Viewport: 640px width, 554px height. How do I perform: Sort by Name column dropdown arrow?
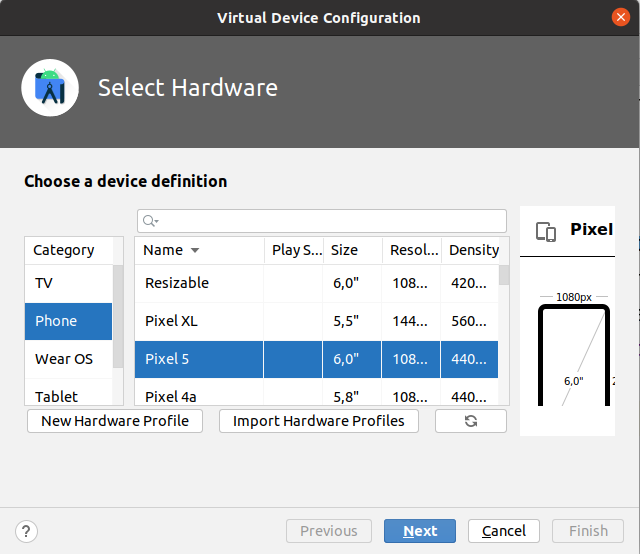[195, 250]
